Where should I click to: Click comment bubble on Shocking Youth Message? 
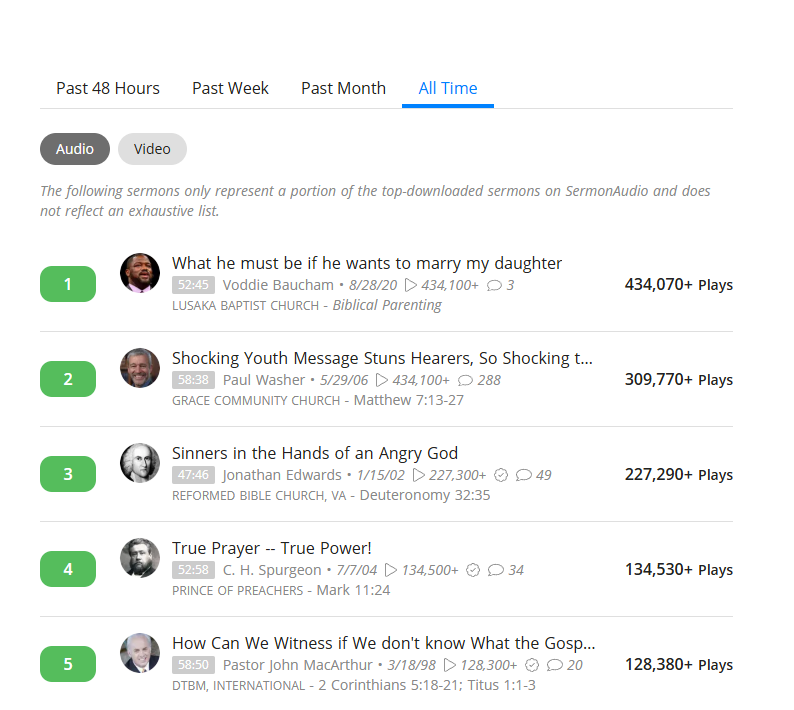(465, 380)
